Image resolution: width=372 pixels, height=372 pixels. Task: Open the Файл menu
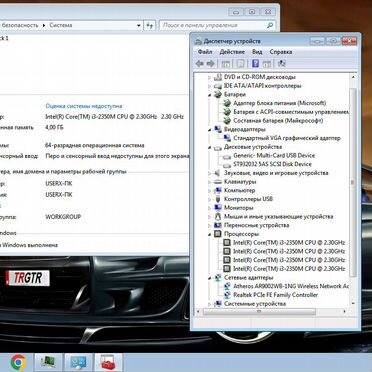click(x=205, y=52)
